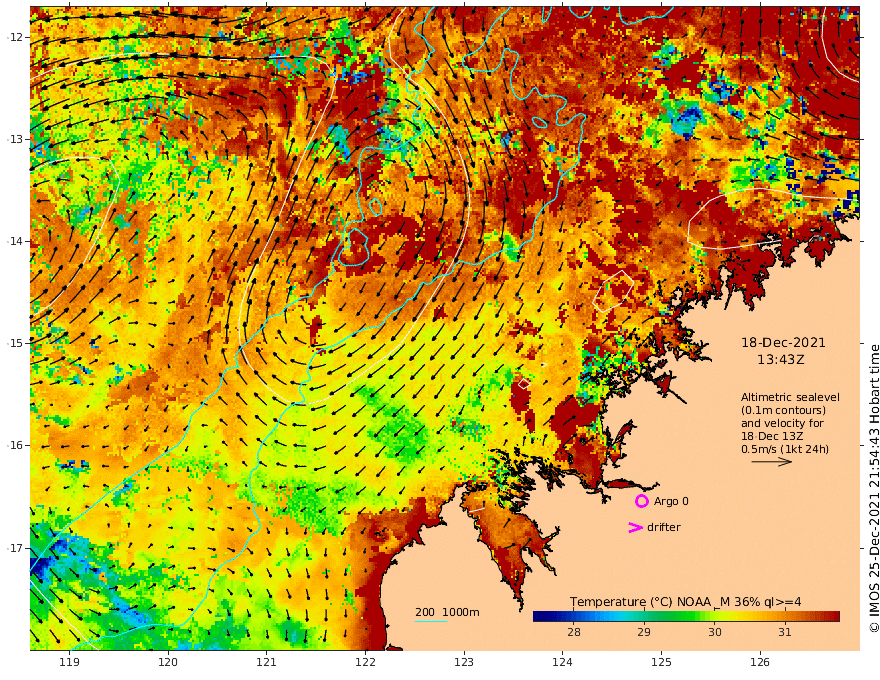Click the '29' colorbar tick label
The image size is (880, 680).
pyautogui.click(x=644, y=632)
